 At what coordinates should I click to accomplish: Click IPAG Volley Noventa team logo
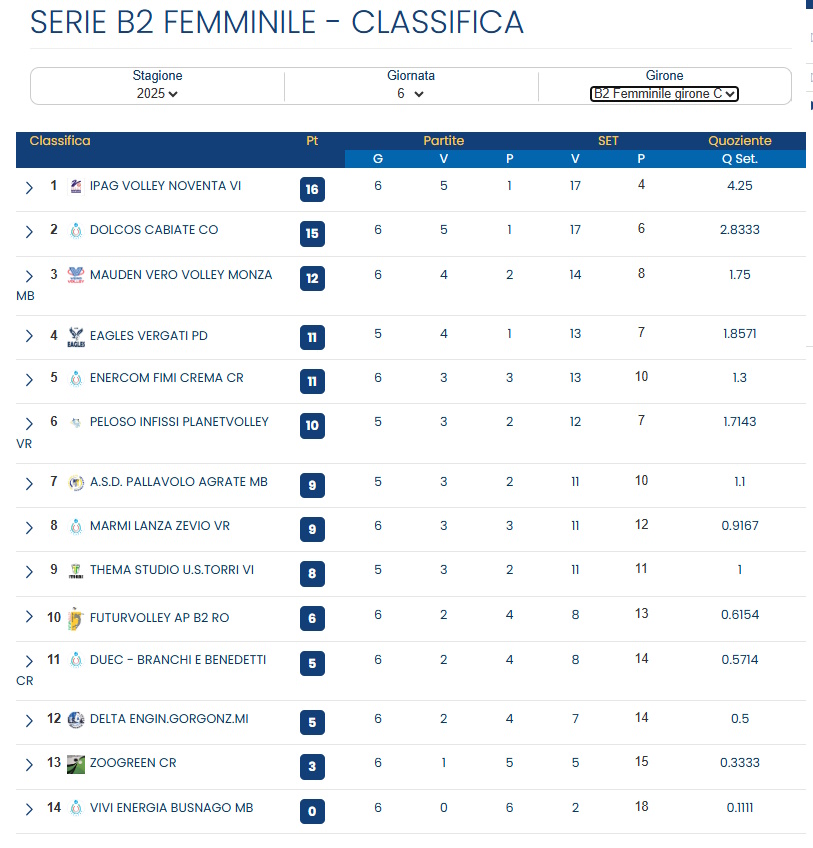[76, 186]
